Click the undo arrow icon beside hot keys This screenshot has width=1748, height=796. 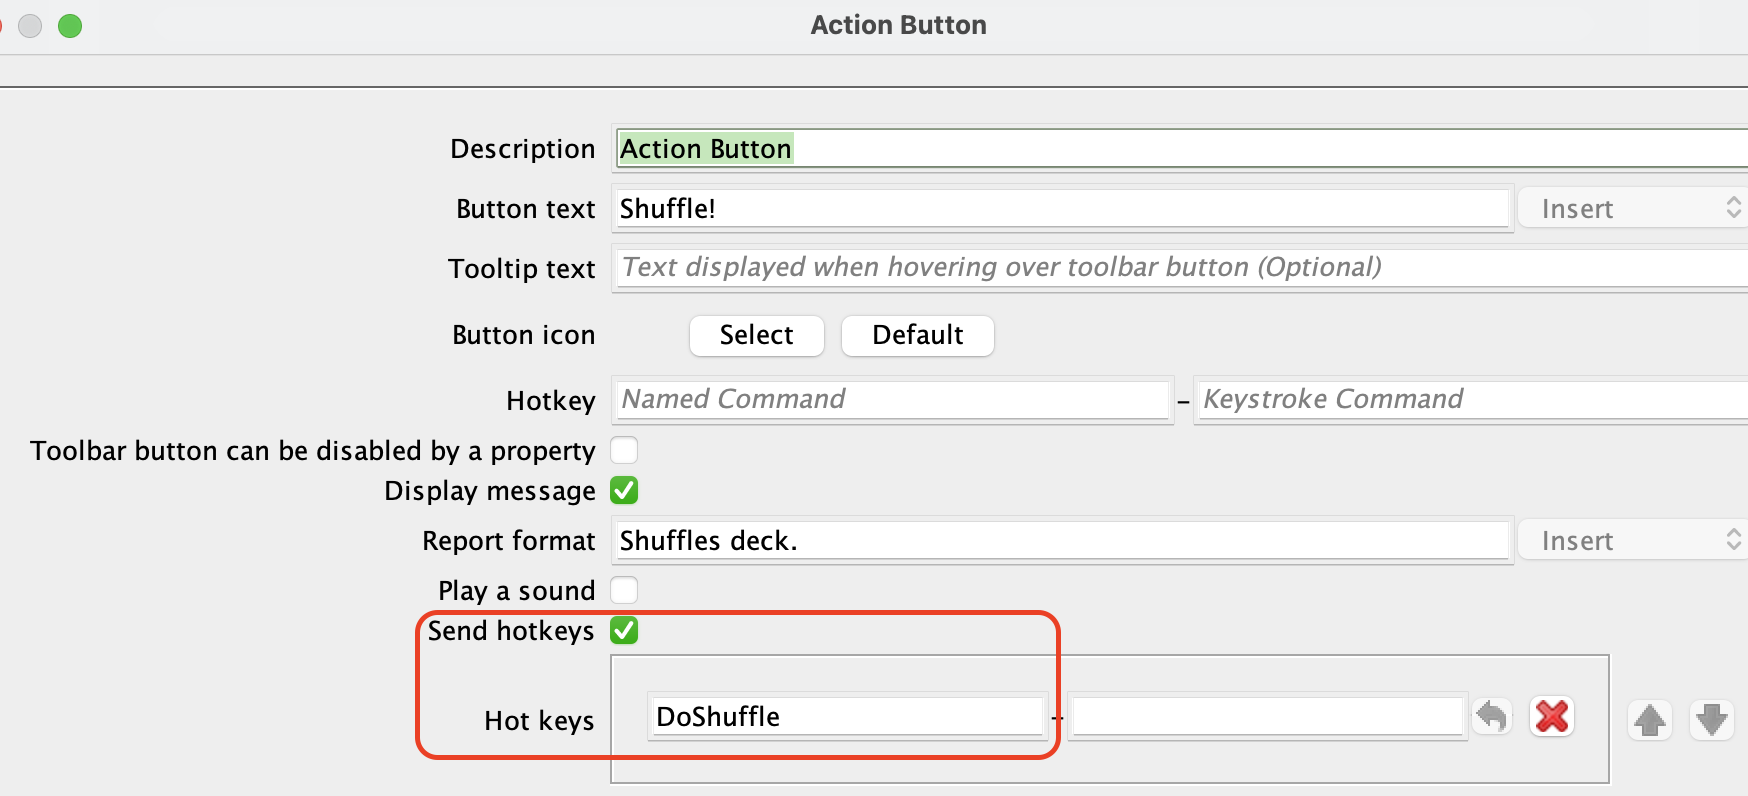pyautogui.click(x=1491, y=717)
